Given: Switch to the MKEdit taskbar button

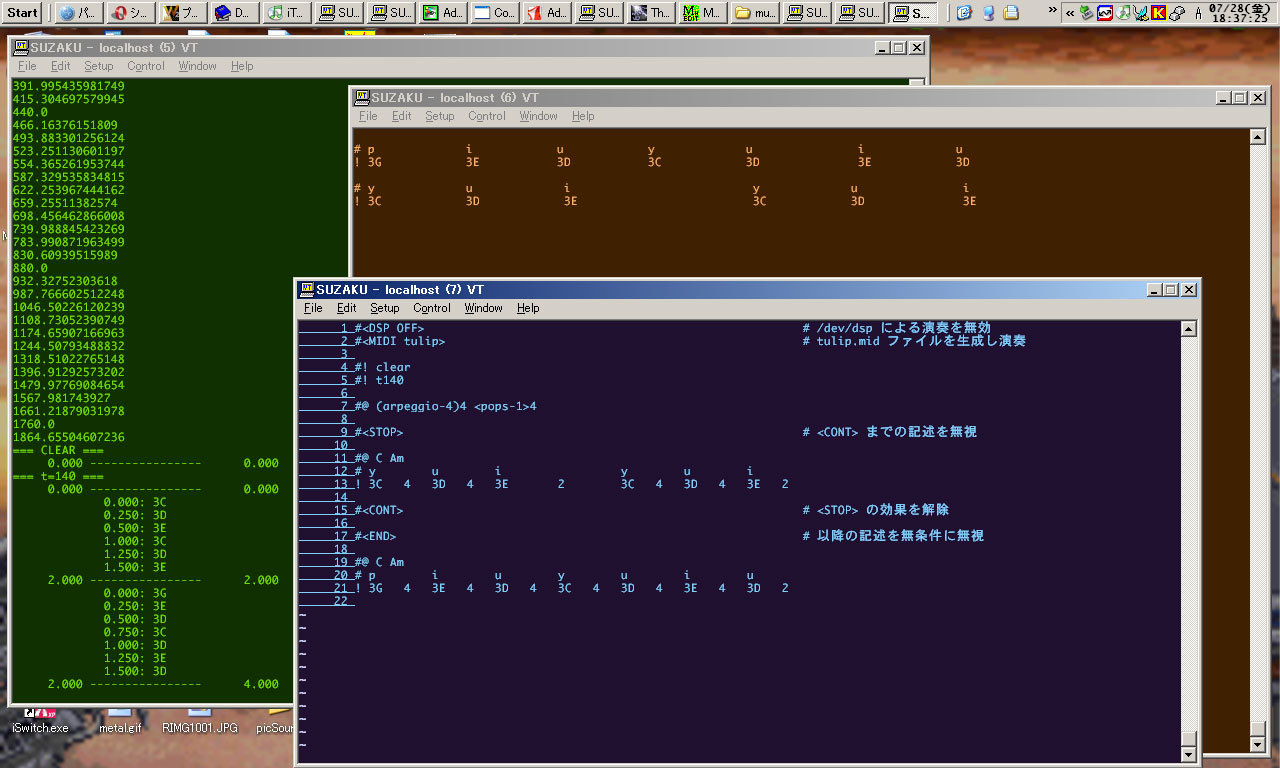Looking at the screenshot, I should click(x=702, y=13).
